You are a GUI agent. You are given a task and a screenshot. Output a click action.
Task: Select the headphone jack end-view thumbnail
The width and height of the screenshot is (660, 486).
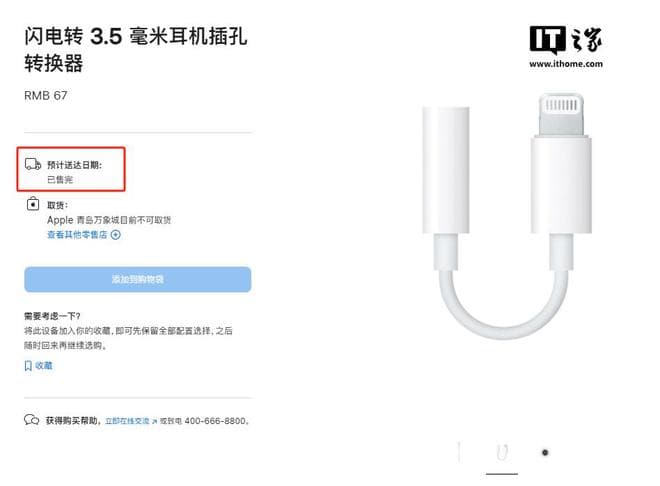click(545, 453)
